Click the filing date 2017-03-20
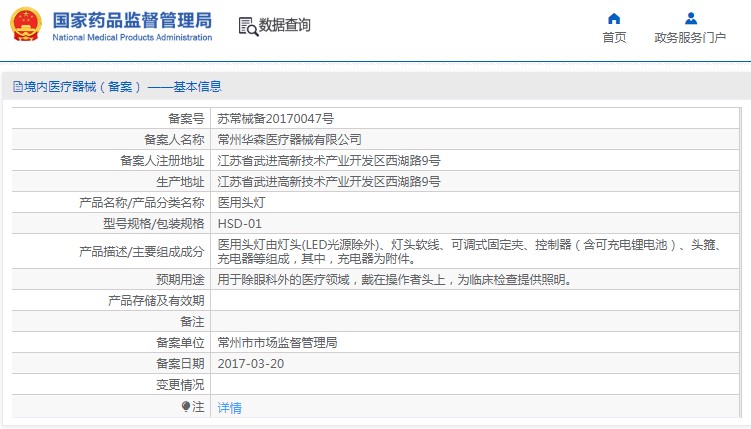Screen dimensions: 751x429 (250, 363)
